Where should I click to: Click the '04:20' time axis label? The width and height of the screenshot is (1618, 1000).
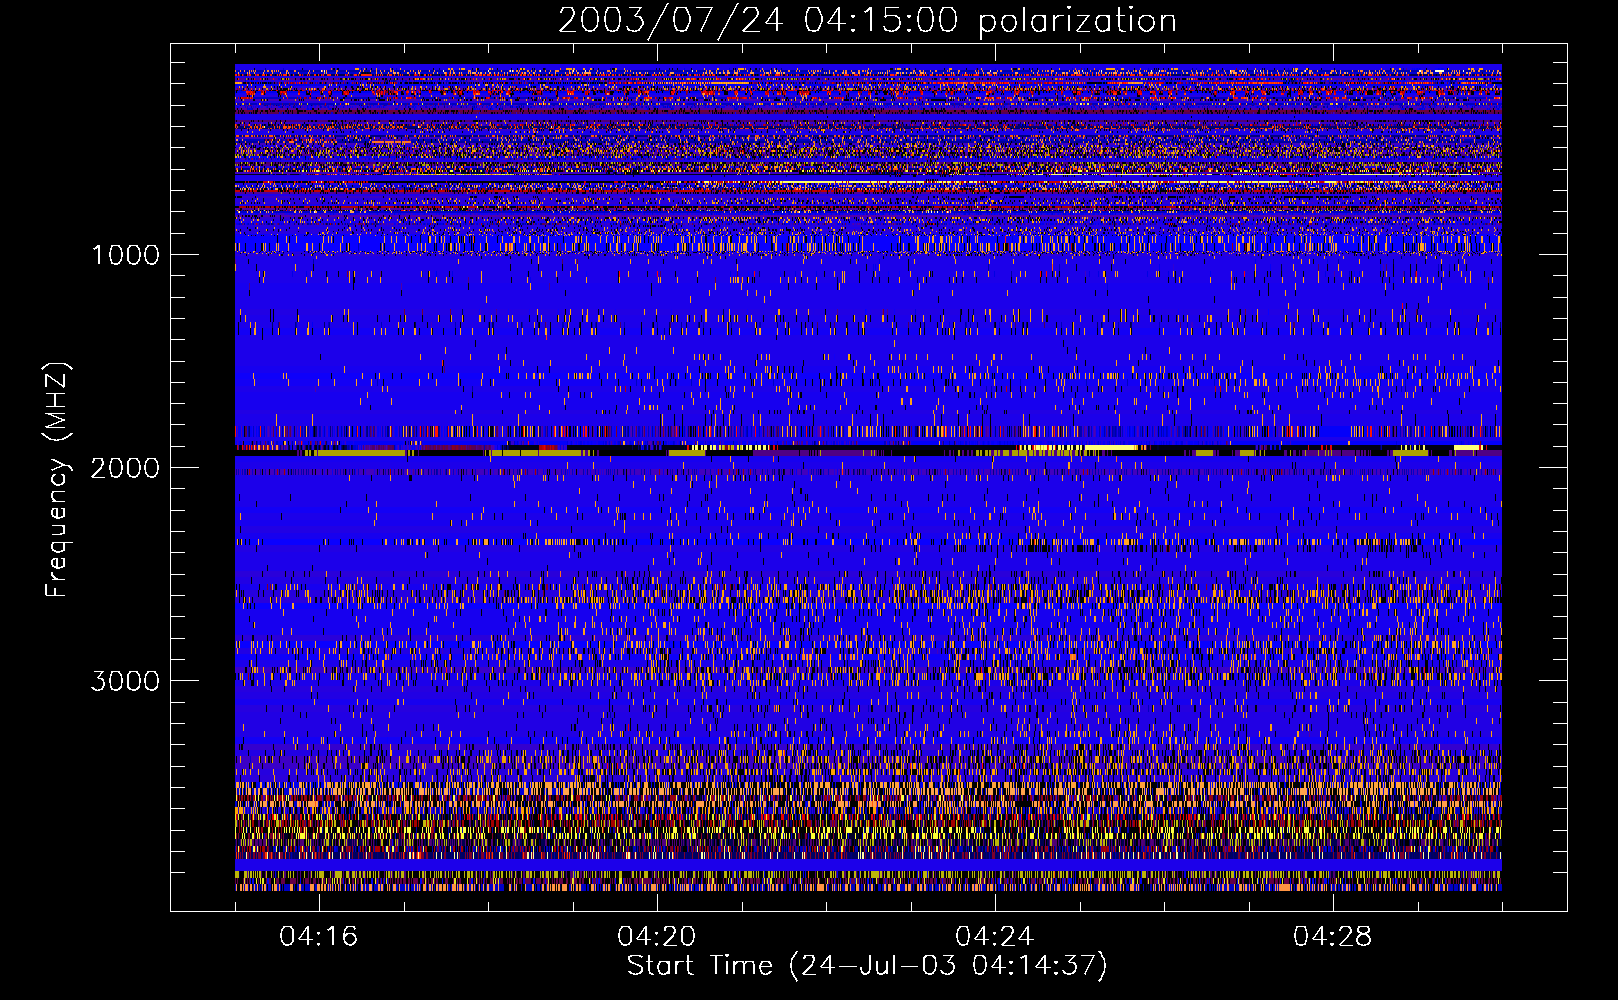pyautogui.click(x=656, y=937)
